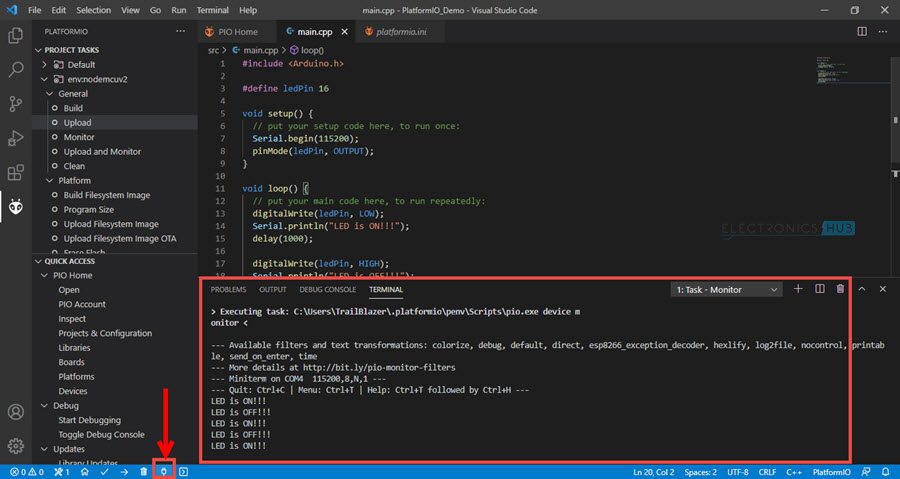
Task: Run Upload Filesystem Image OTA task
Action: pos(120,239)
